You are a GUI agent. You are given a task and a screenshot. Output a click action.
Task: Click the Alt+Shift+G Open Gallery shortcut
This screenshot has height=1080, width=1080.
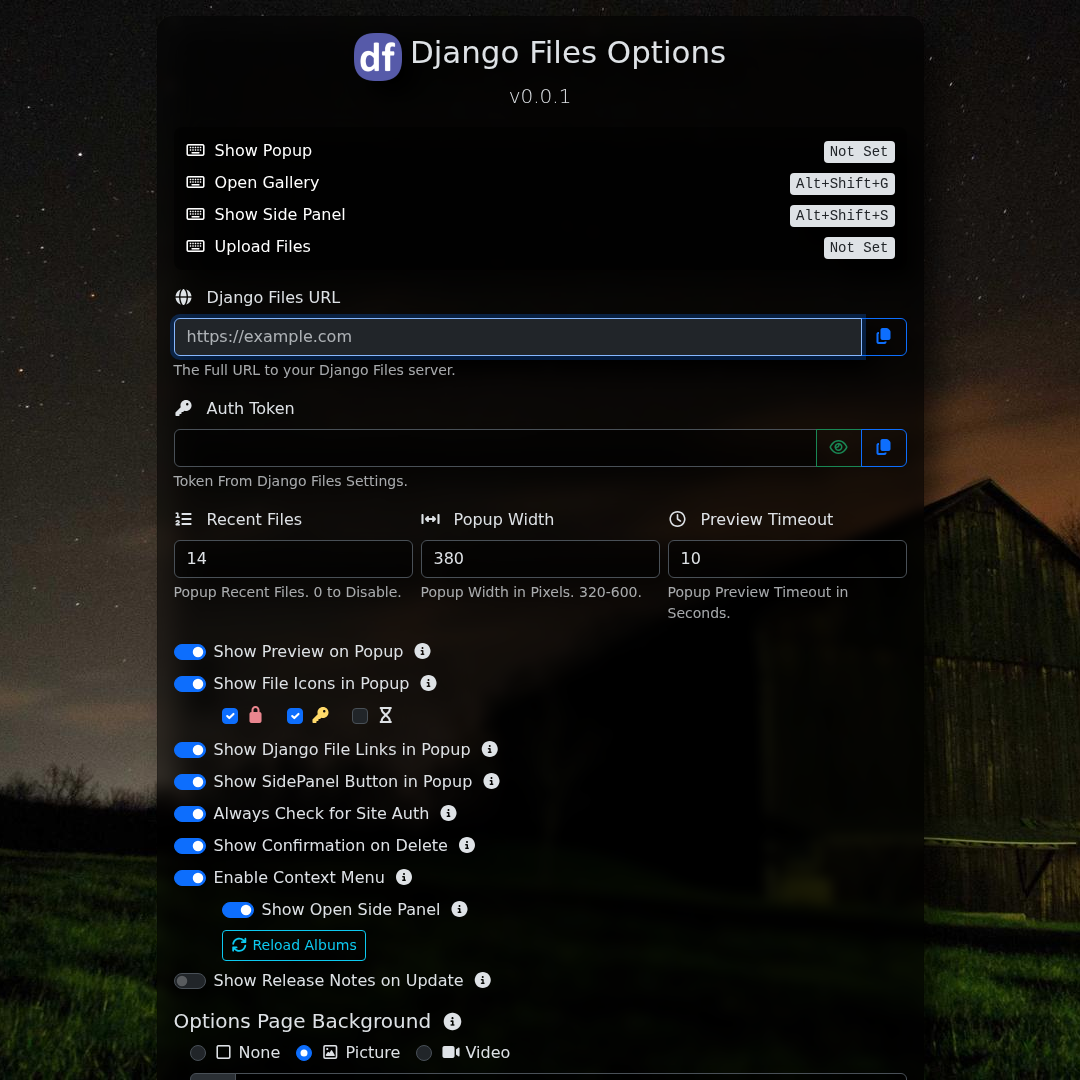pyautogui.click(x=841, y=184)
